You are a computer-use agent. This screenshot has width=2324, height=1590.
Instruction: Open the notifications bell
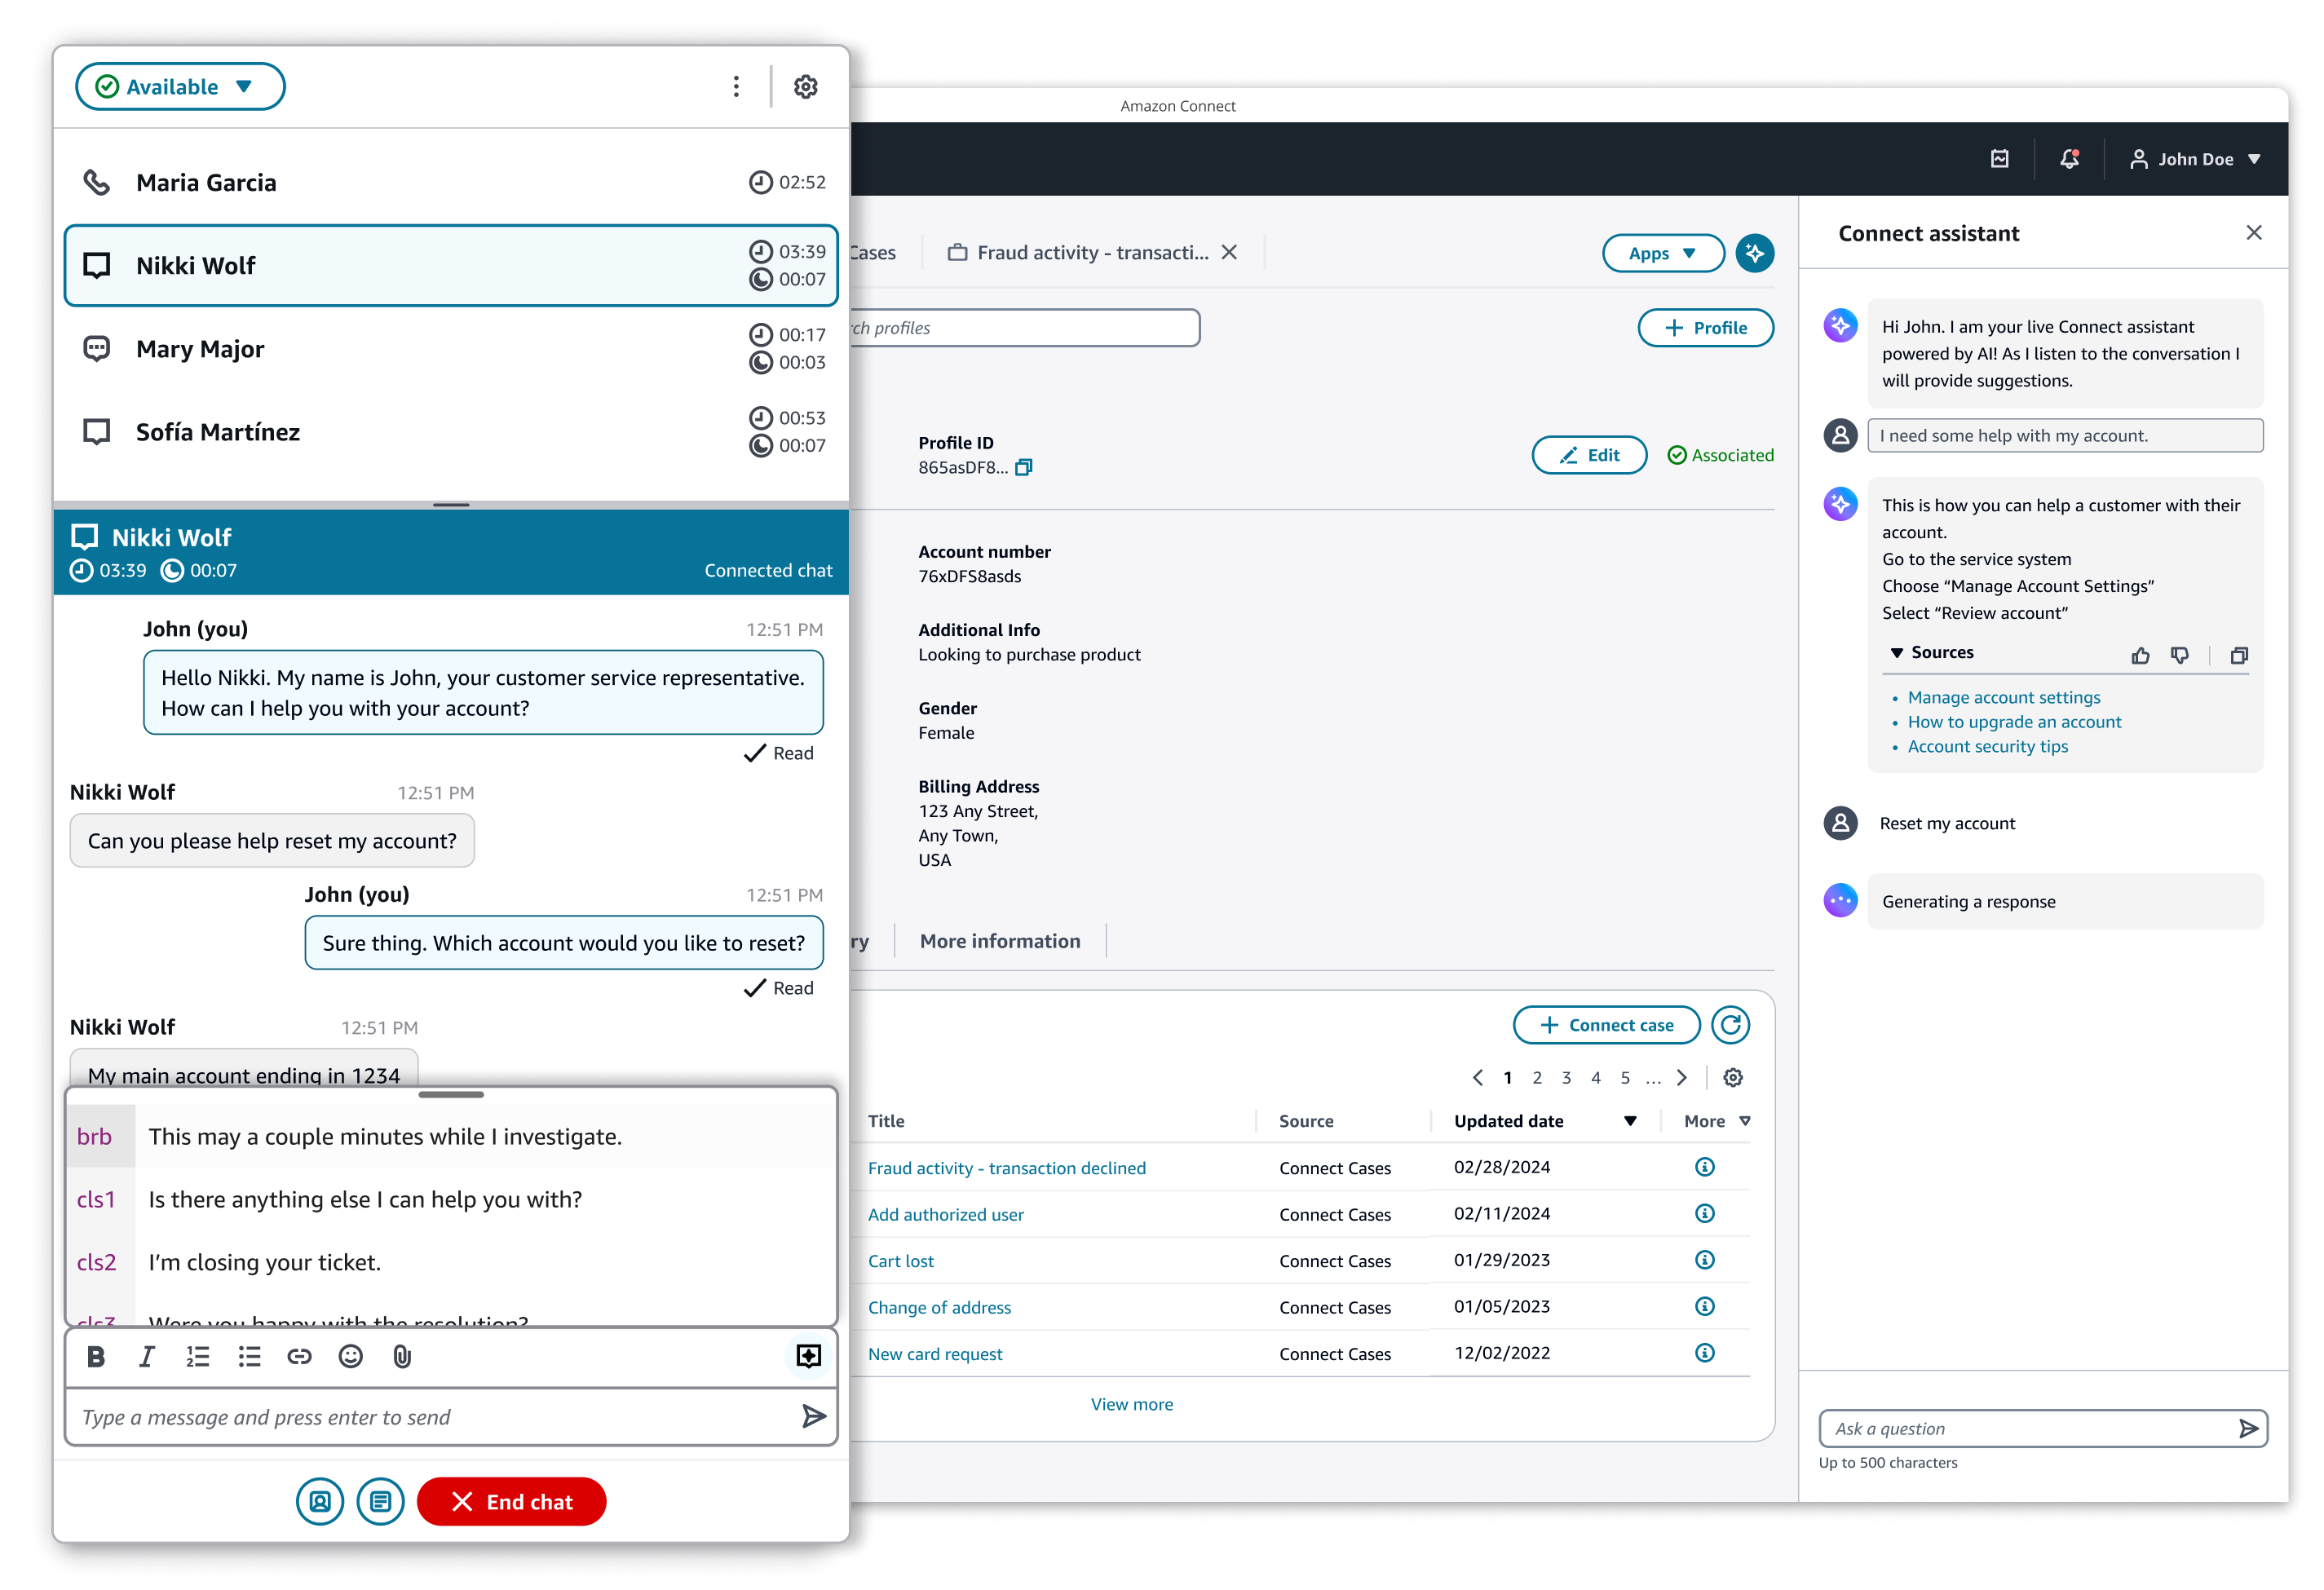coord(2069,159)
